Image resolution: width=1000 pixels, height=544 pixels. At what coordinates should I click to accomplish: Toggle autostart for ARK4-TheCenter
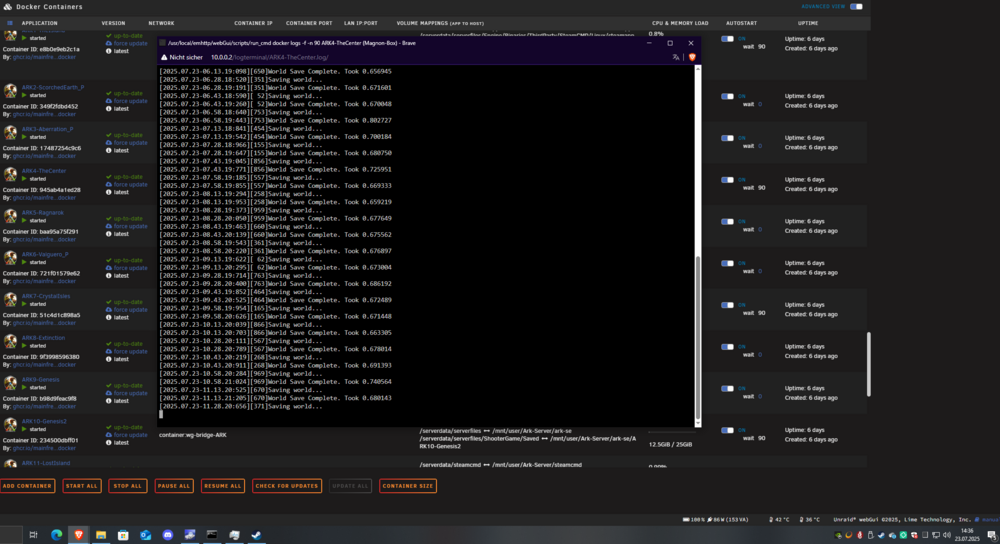coord(727,180)
